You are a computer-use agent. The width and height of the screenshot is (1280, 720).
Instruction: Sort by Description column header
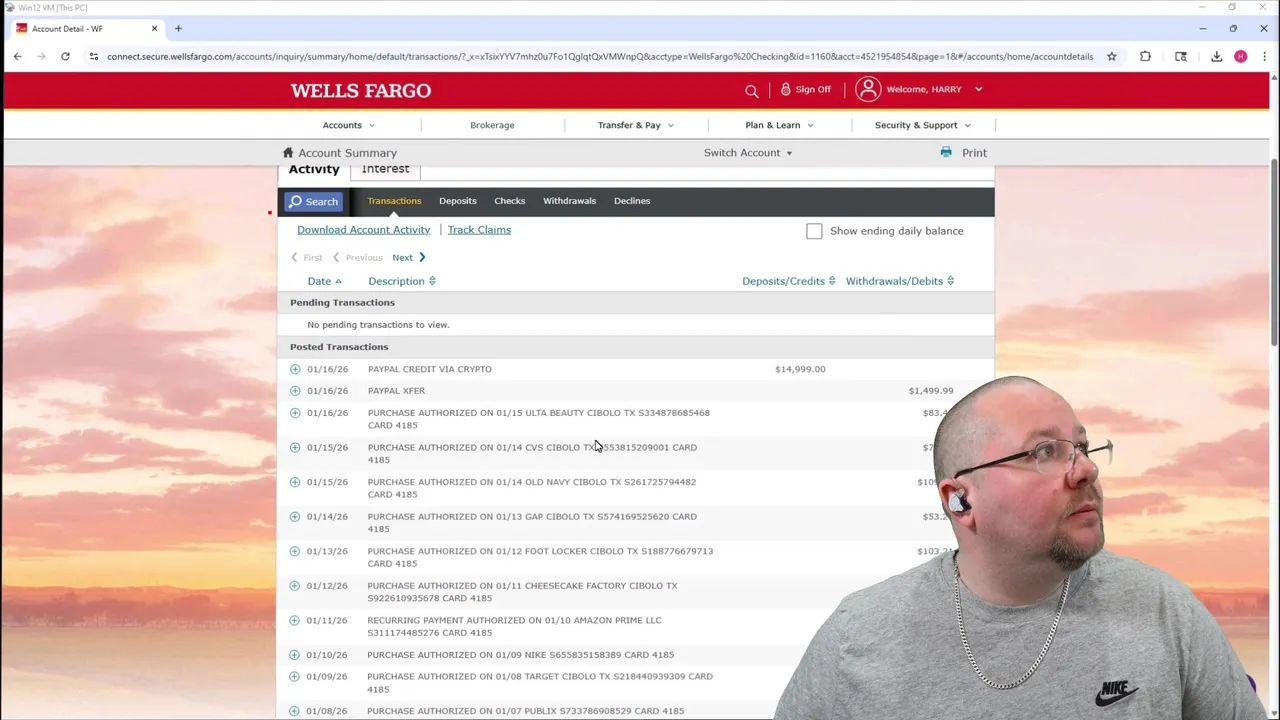tap(402, 281)
